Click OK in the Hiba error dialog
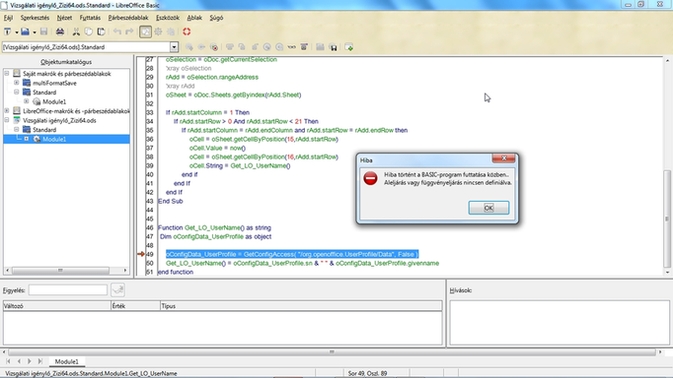 [488, 208]
